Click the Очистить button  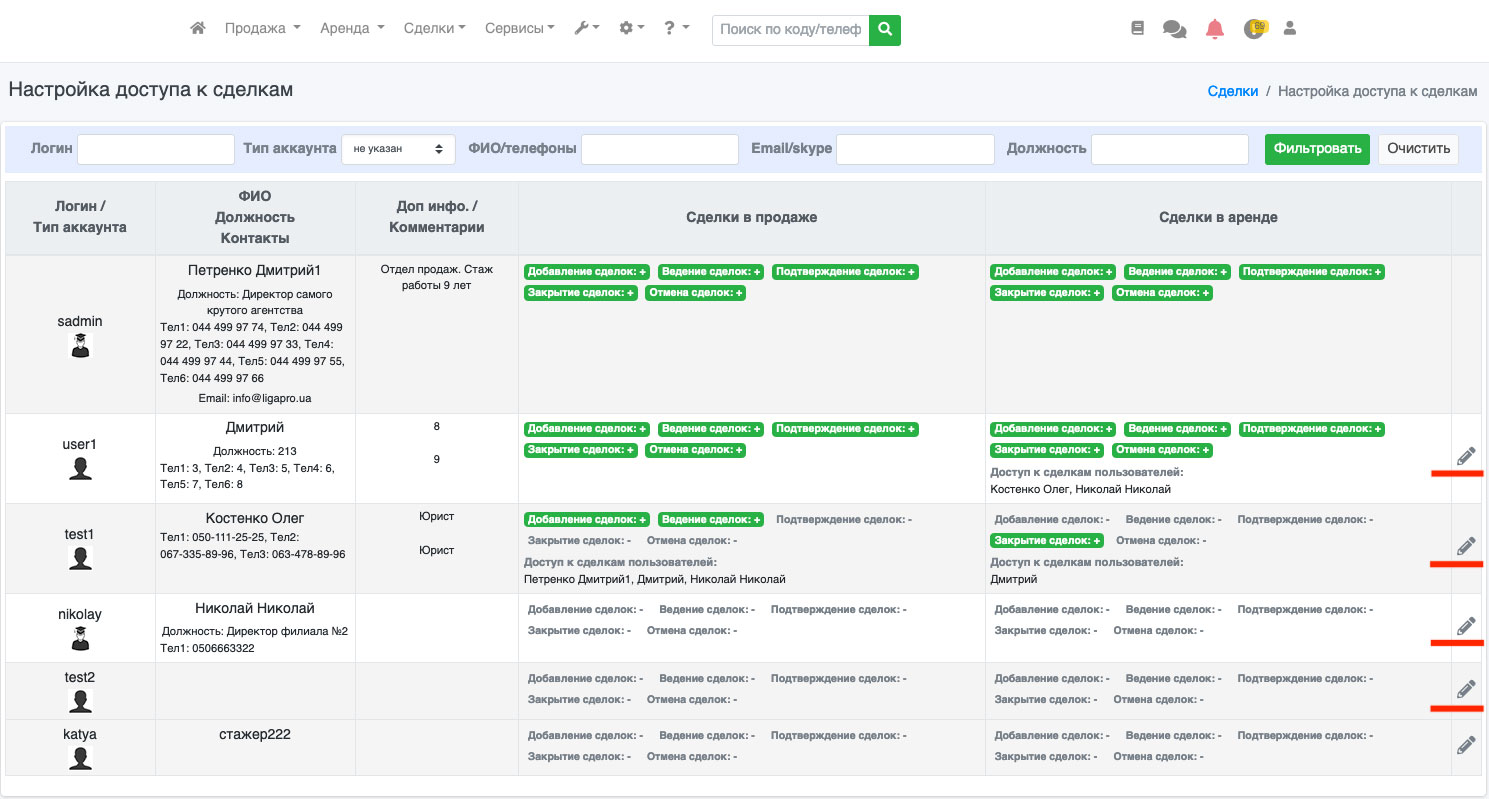tap(1418, 149)
